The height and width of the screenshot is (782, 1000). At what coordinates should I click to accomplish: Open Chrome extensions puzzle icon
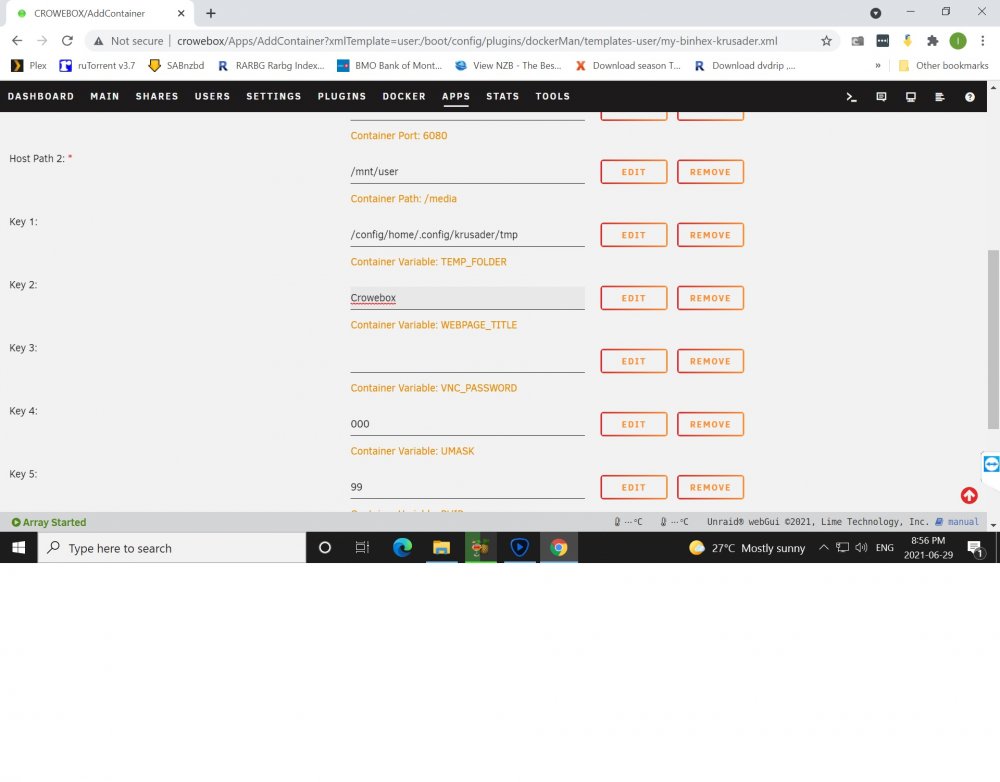932,41
